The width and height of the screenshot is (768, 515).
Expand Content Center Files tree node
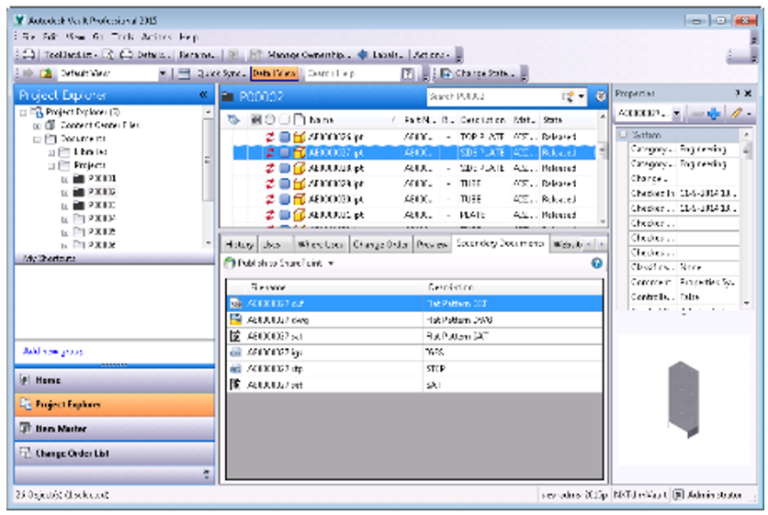[x=37, y=125]
